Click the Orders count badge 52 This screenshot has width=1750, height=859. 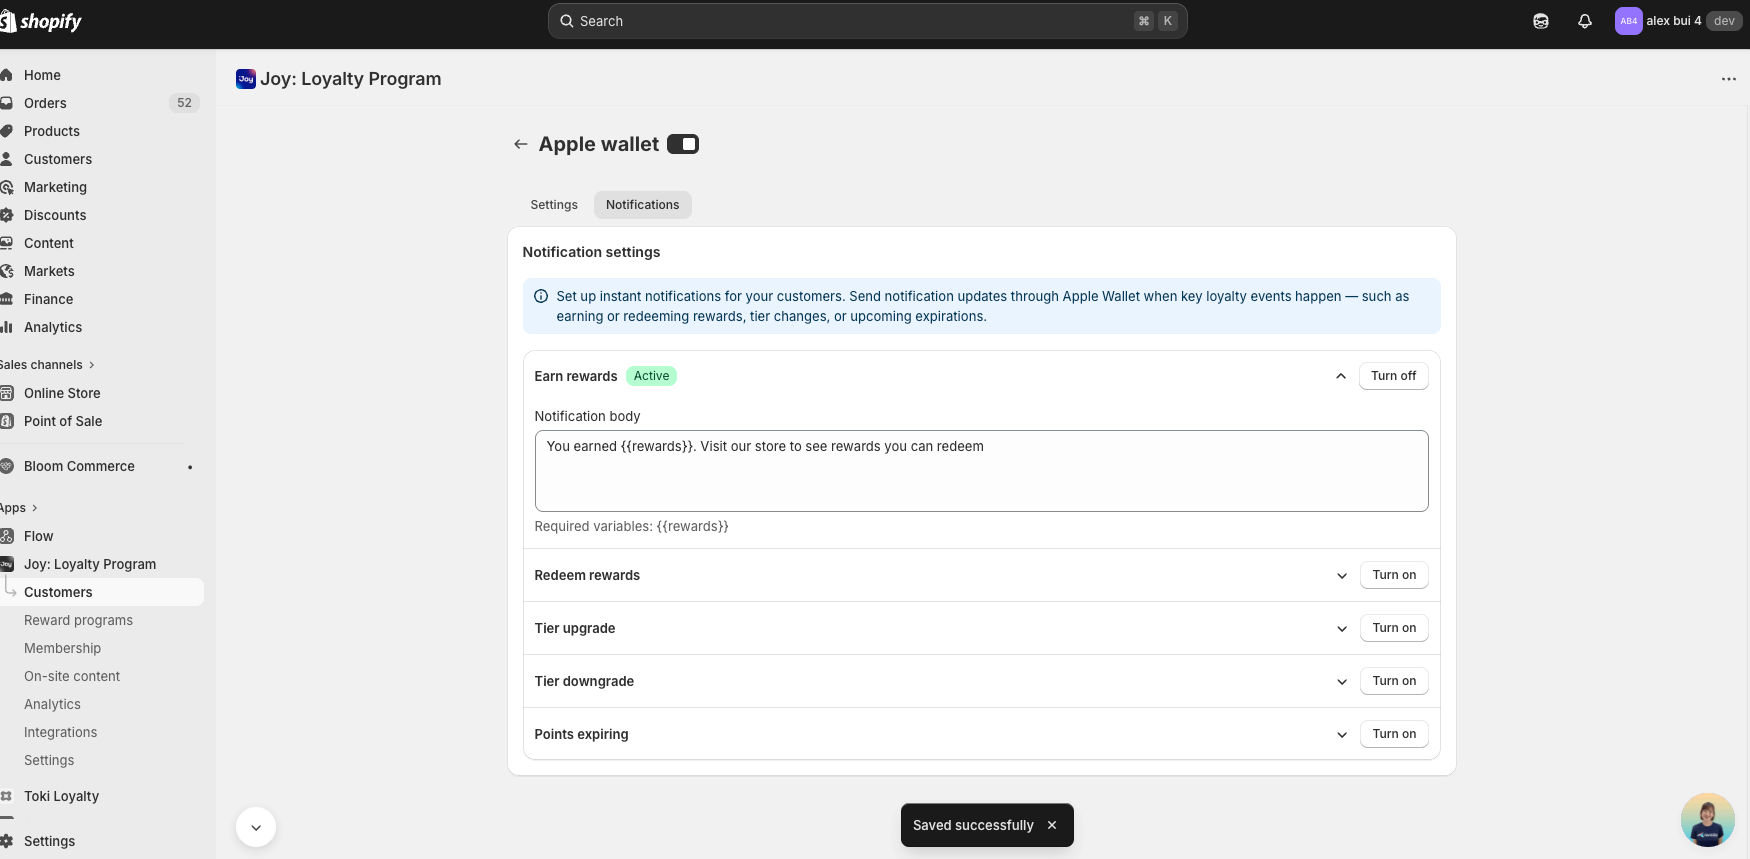184,103
